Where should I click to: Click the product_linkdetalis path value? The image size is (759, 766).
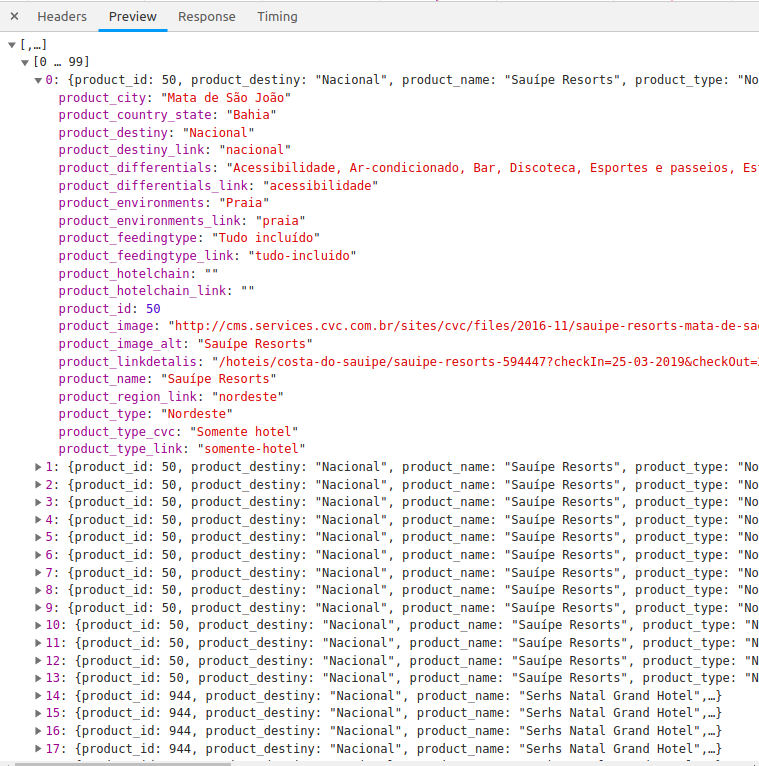pos(485,362)
